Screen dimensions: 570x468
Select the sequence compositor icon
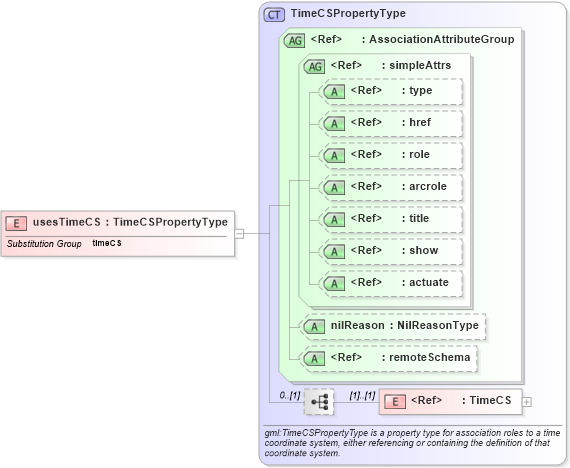[x=319, y=402]
